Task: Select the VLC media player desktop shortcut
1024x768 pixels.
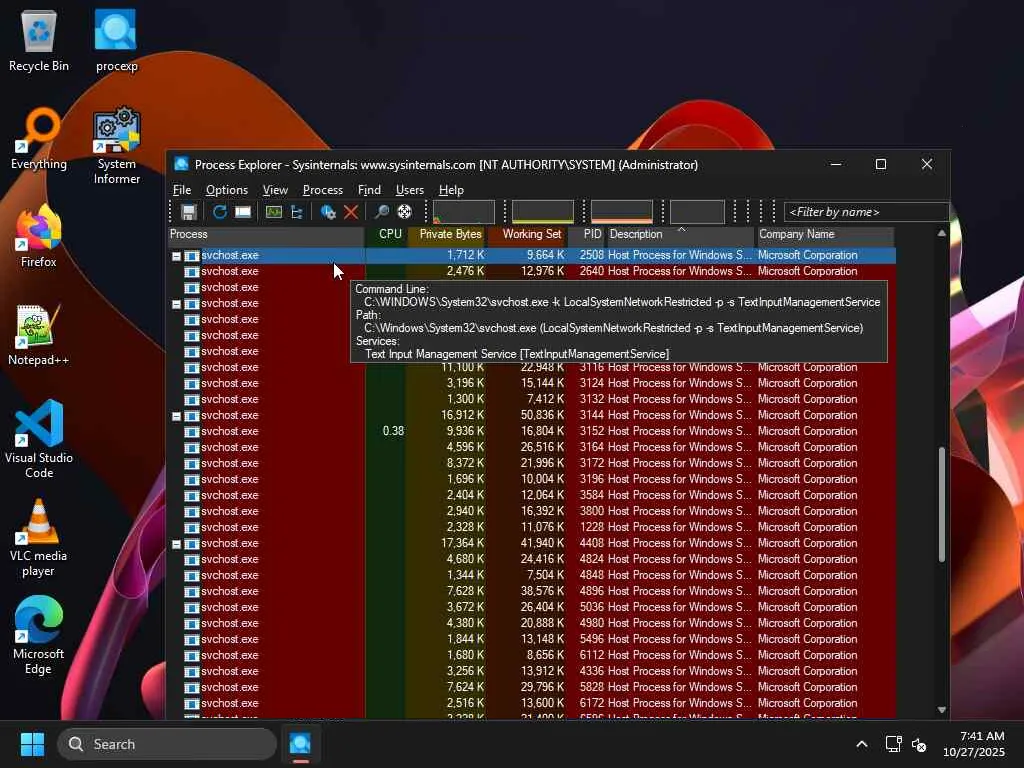Action: click(39, 537)
